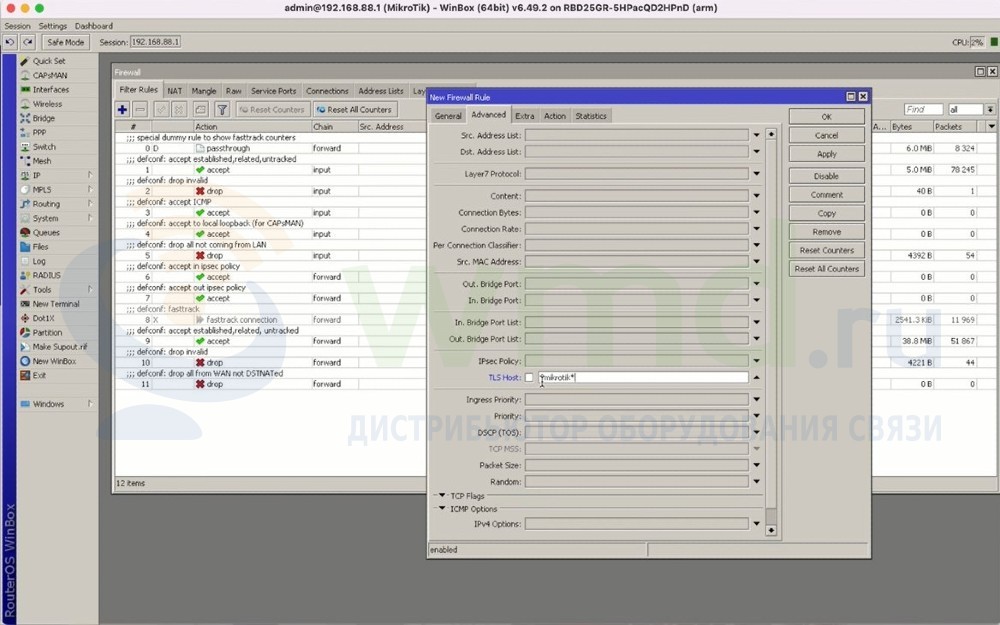
Task: Open the NAT tab in Firewall
Action: pyautogui.click(x=175, y=91)
